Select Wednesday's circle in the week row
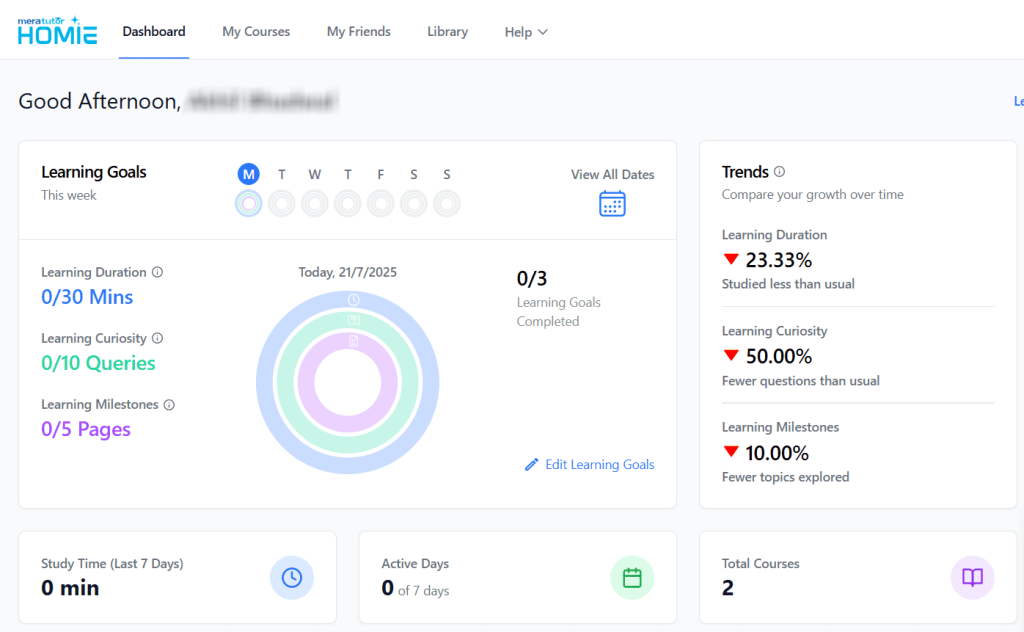1024x632 pixels. point(315,204)
